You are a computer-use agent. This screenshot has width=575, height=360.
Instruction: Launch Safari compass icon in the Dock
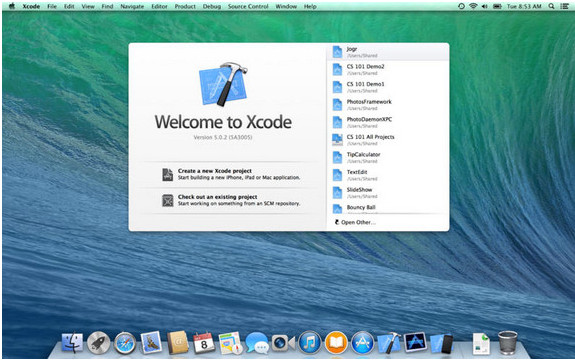[x=125, y=343]
